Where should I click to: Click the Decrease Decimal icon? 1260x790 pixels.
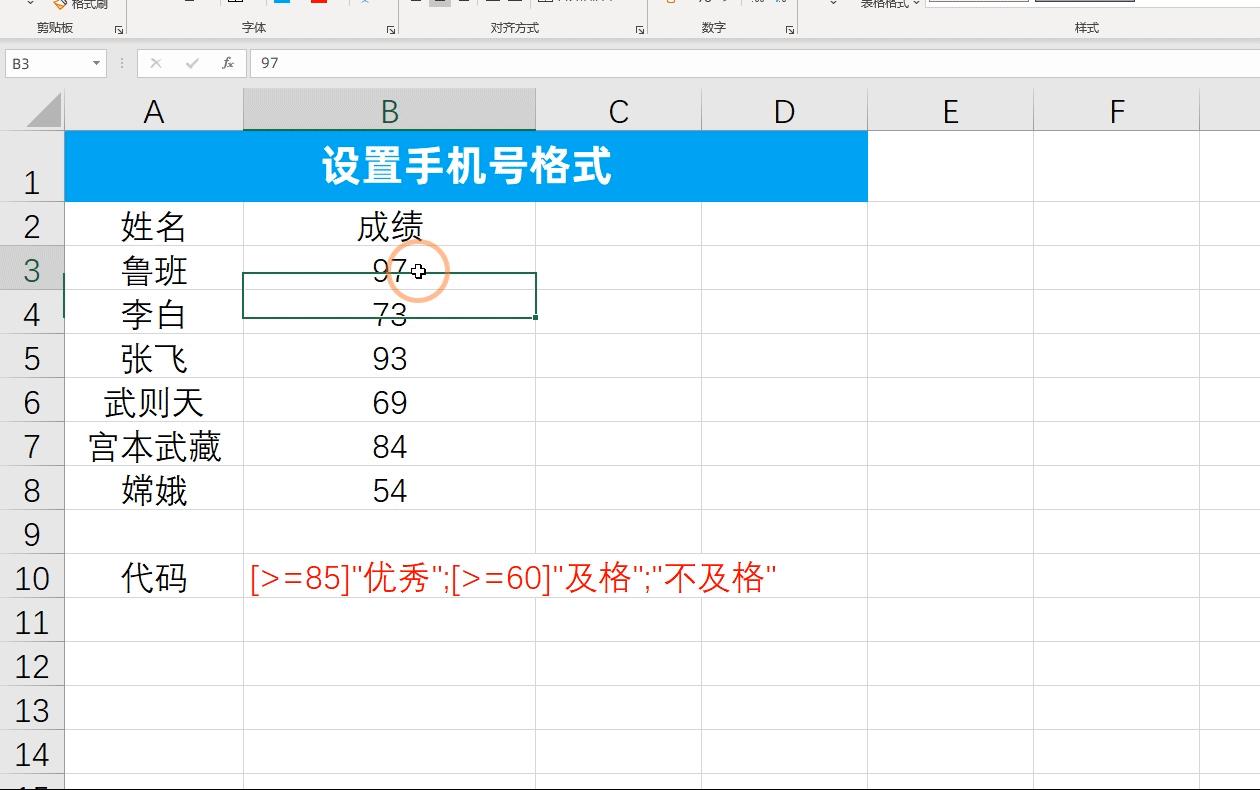[x=784, y=3]
